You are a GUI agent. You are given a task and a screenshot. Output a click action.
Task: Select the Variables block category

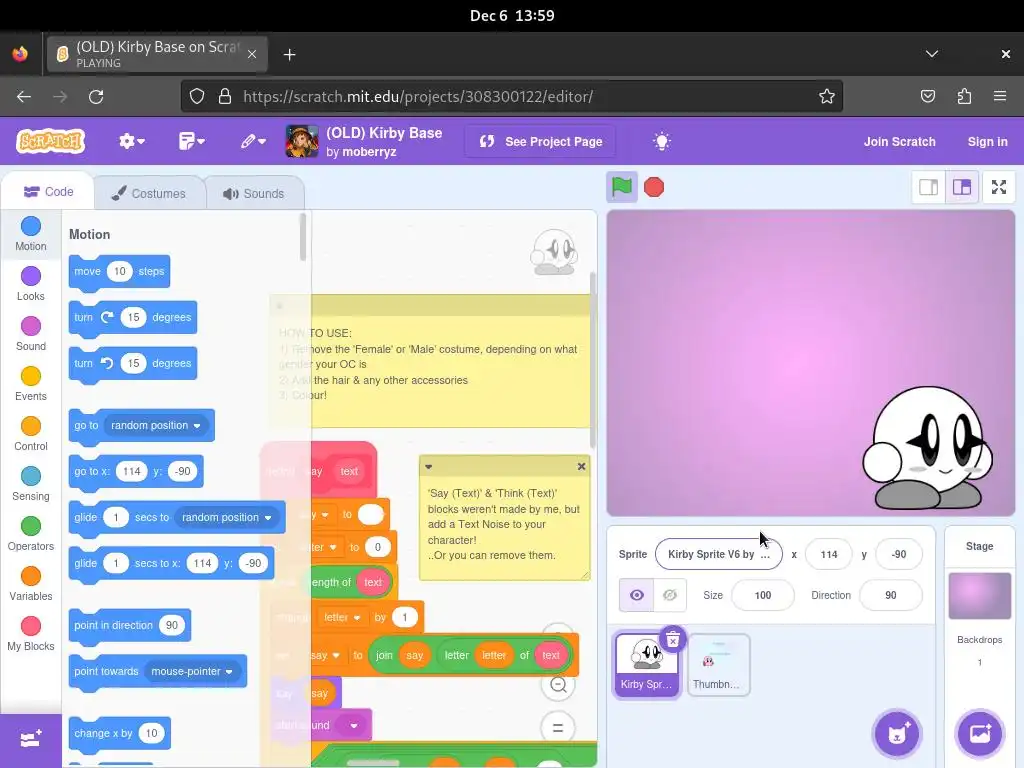pos(31,584)
